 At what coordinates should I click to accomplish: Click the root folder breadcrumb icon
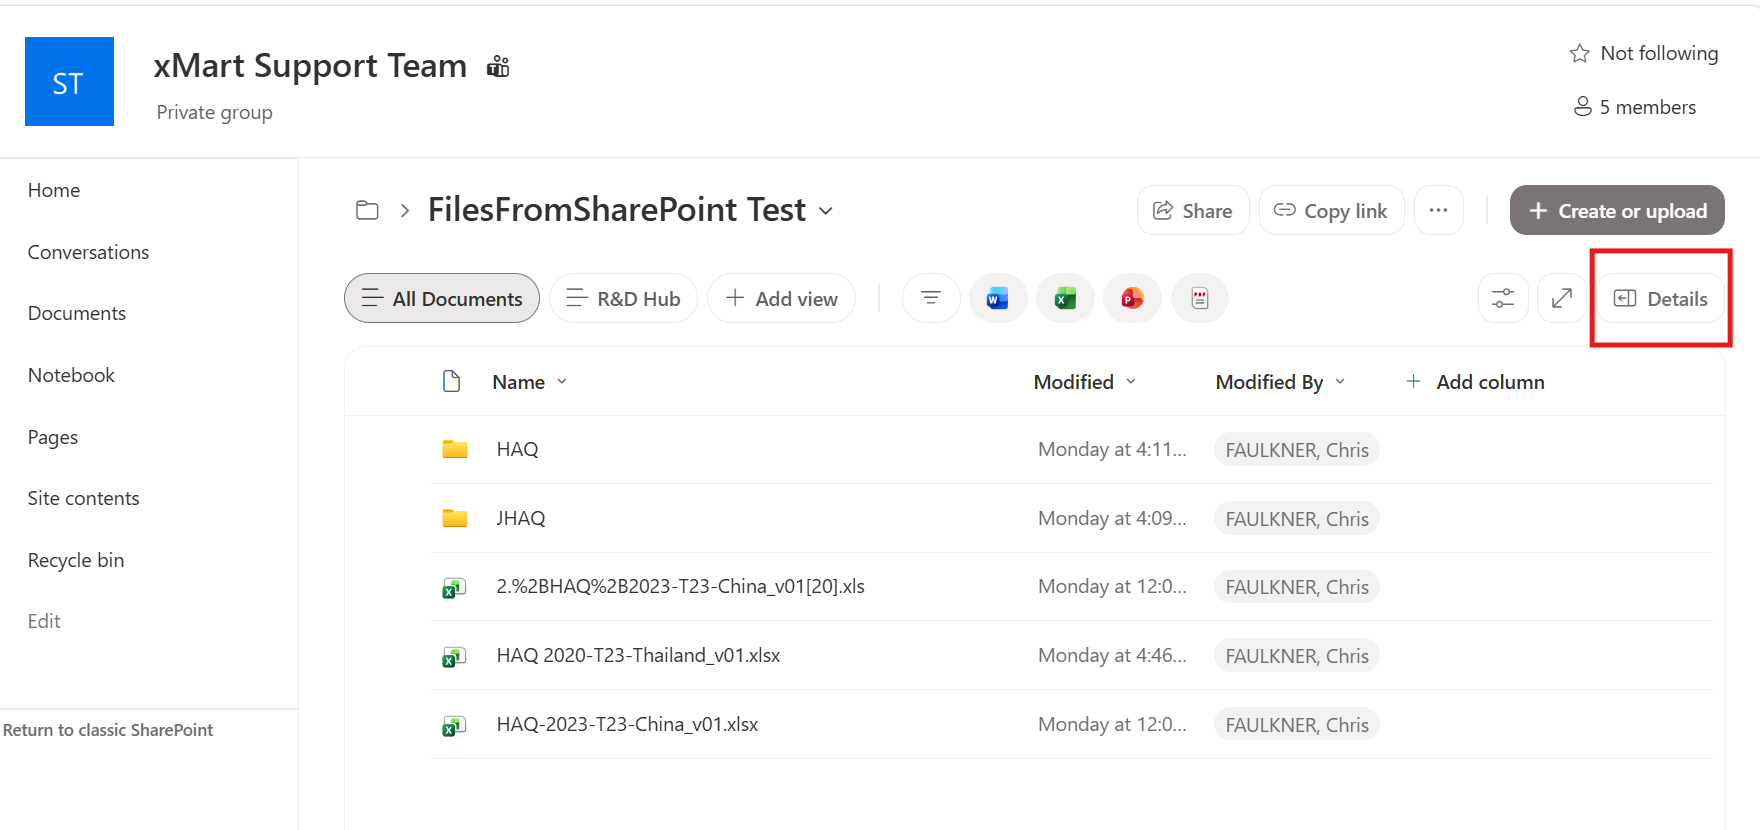[x=368, y=210]
